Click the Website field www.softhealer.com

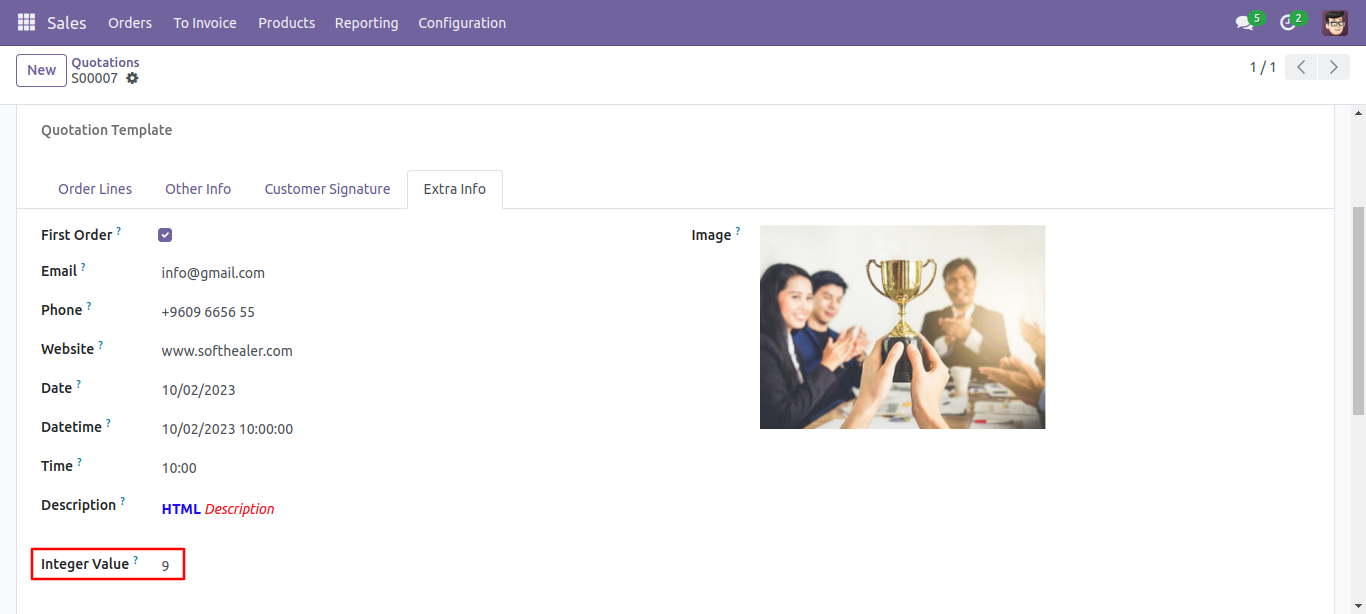point(227,351)
